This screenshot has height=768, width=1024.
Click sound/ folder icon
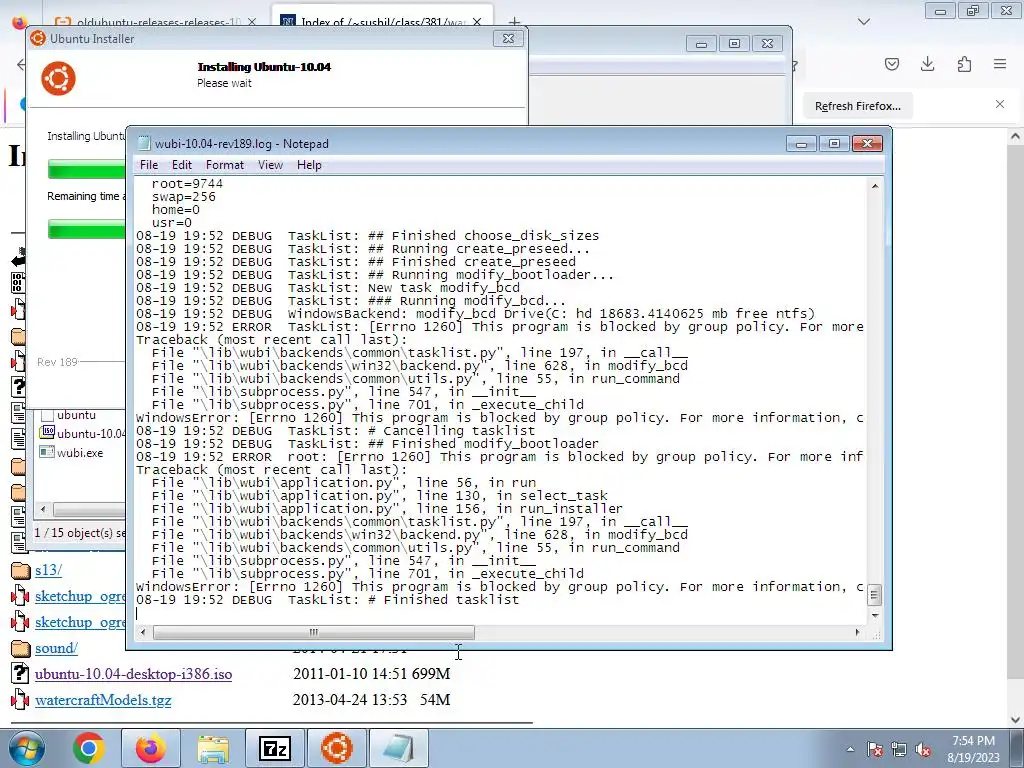(21, 648)
